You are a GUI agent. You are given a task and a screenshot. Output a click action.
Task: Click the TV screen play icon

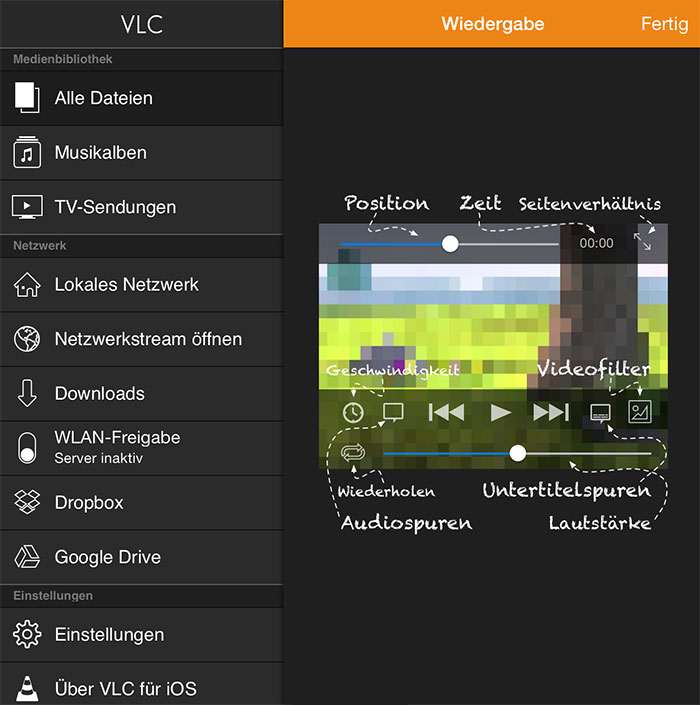click(27, 207)
